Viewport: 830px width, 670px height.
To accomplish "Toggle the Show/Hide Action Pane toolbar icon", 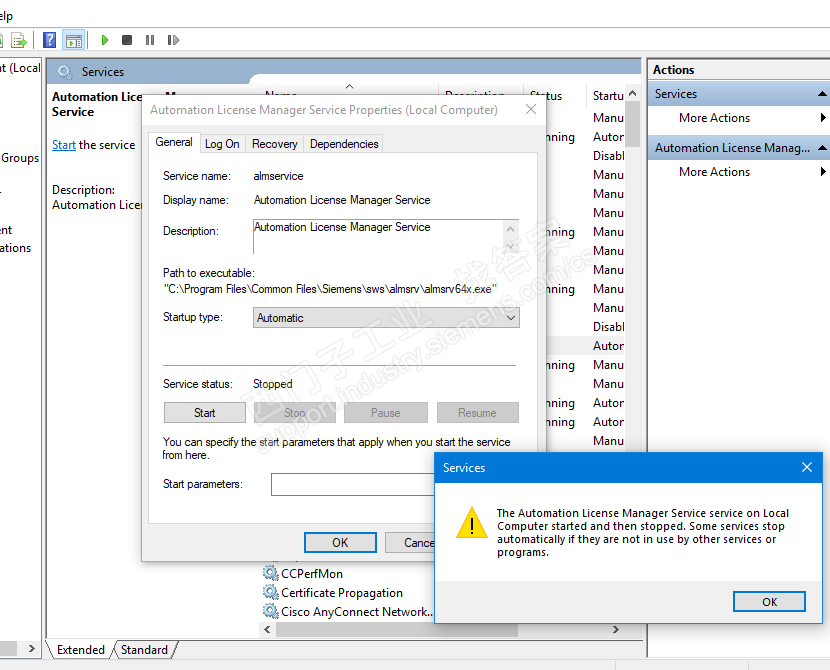I will pyautogui.click(x=74, y=40).
